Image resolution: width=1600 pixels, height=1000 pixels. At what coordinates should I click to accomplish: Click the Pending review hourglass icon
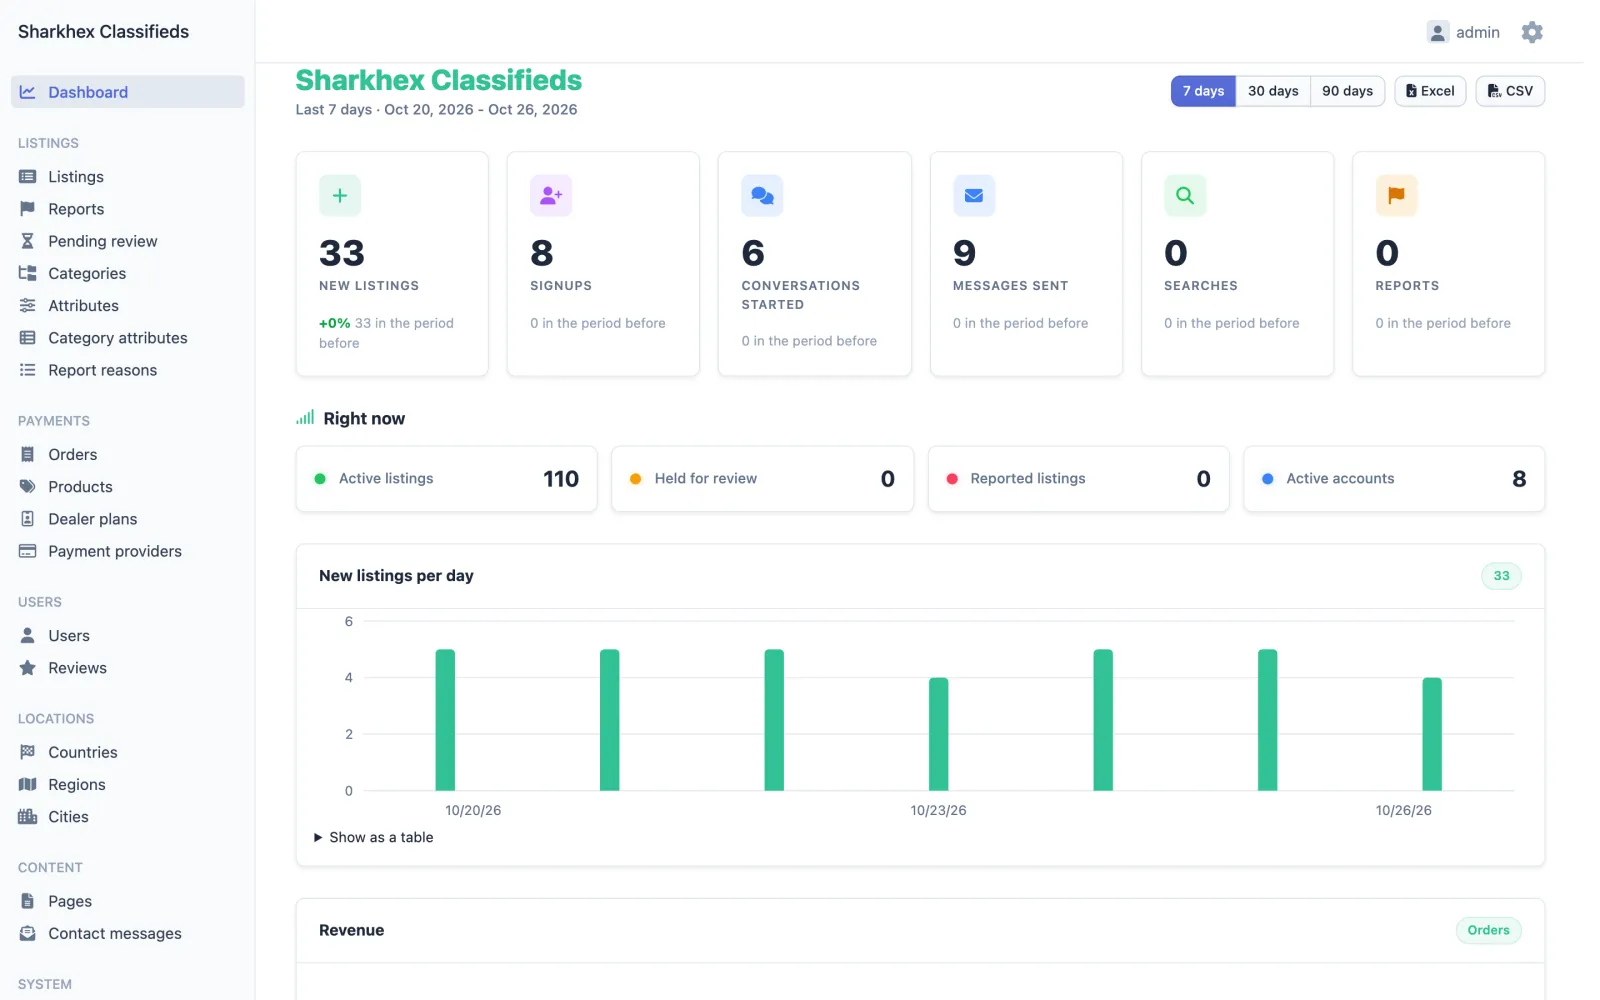pyautogui.click(x=28, y=241)
